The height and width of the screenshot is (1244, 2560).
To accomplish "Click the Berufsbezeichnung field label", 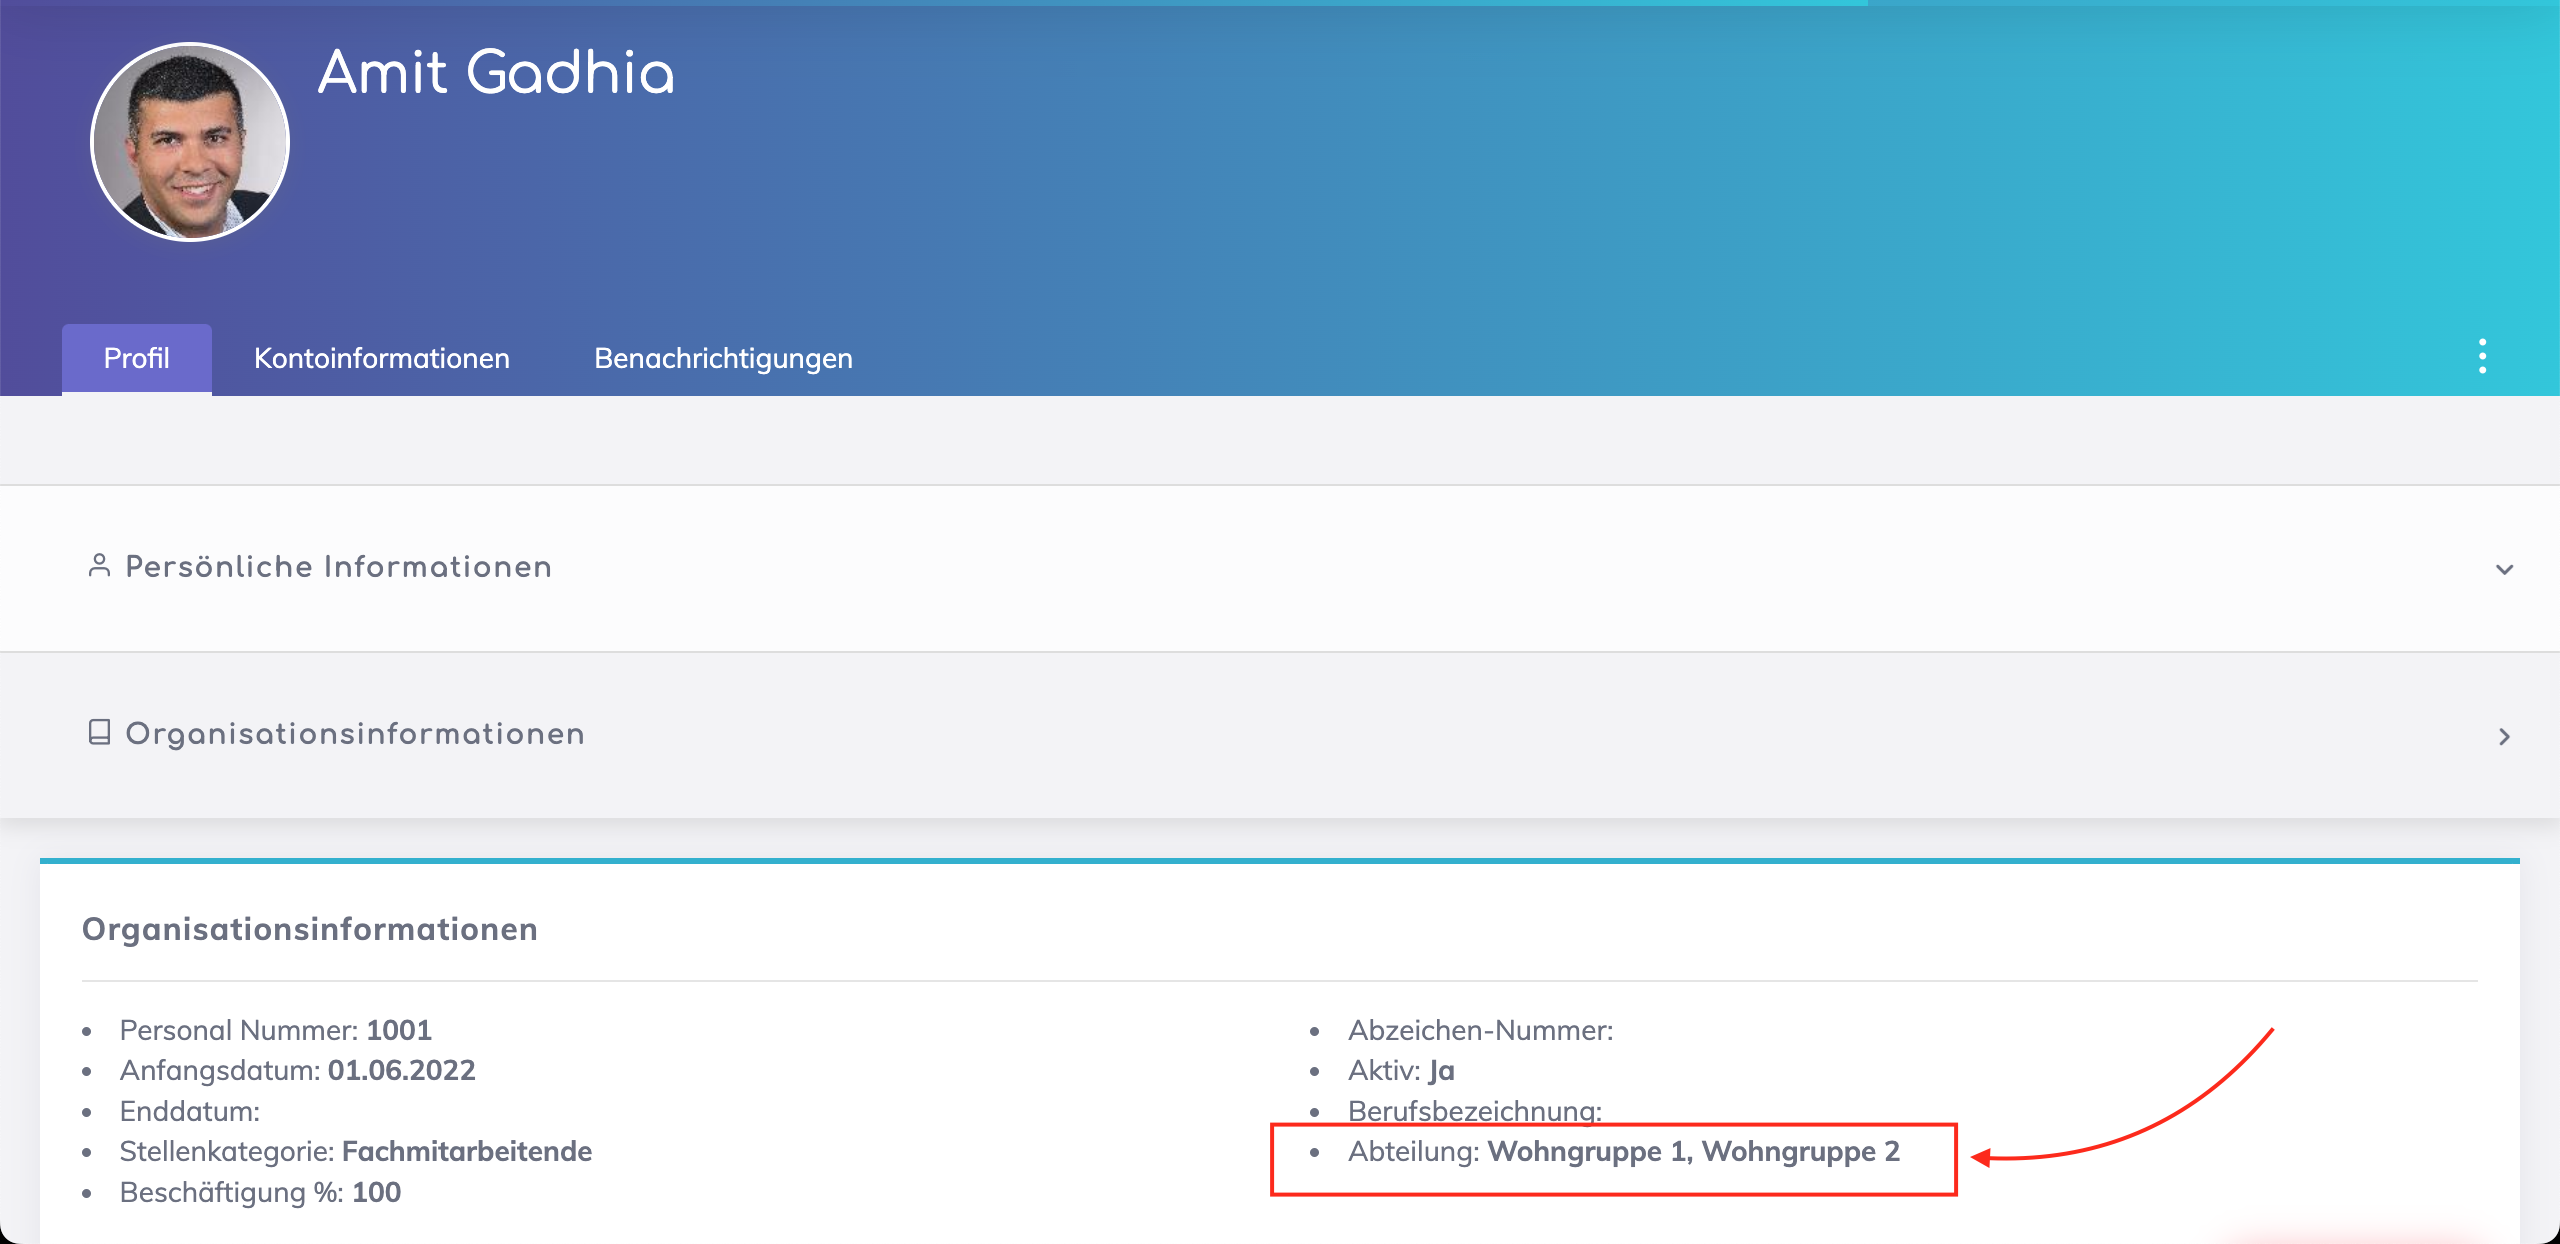I will click(1474, 1111).
